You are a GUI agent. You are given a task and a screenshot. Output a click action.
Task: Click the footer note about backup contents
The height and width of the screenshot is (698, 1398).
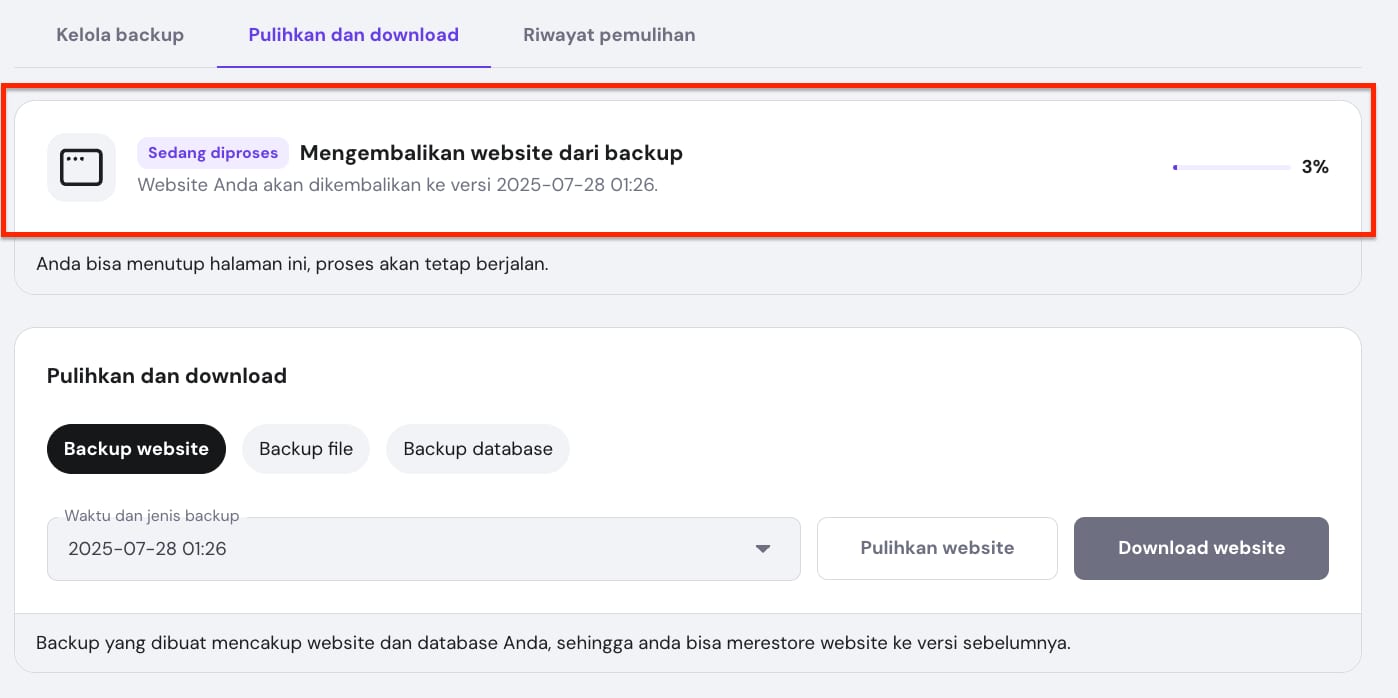553,643
